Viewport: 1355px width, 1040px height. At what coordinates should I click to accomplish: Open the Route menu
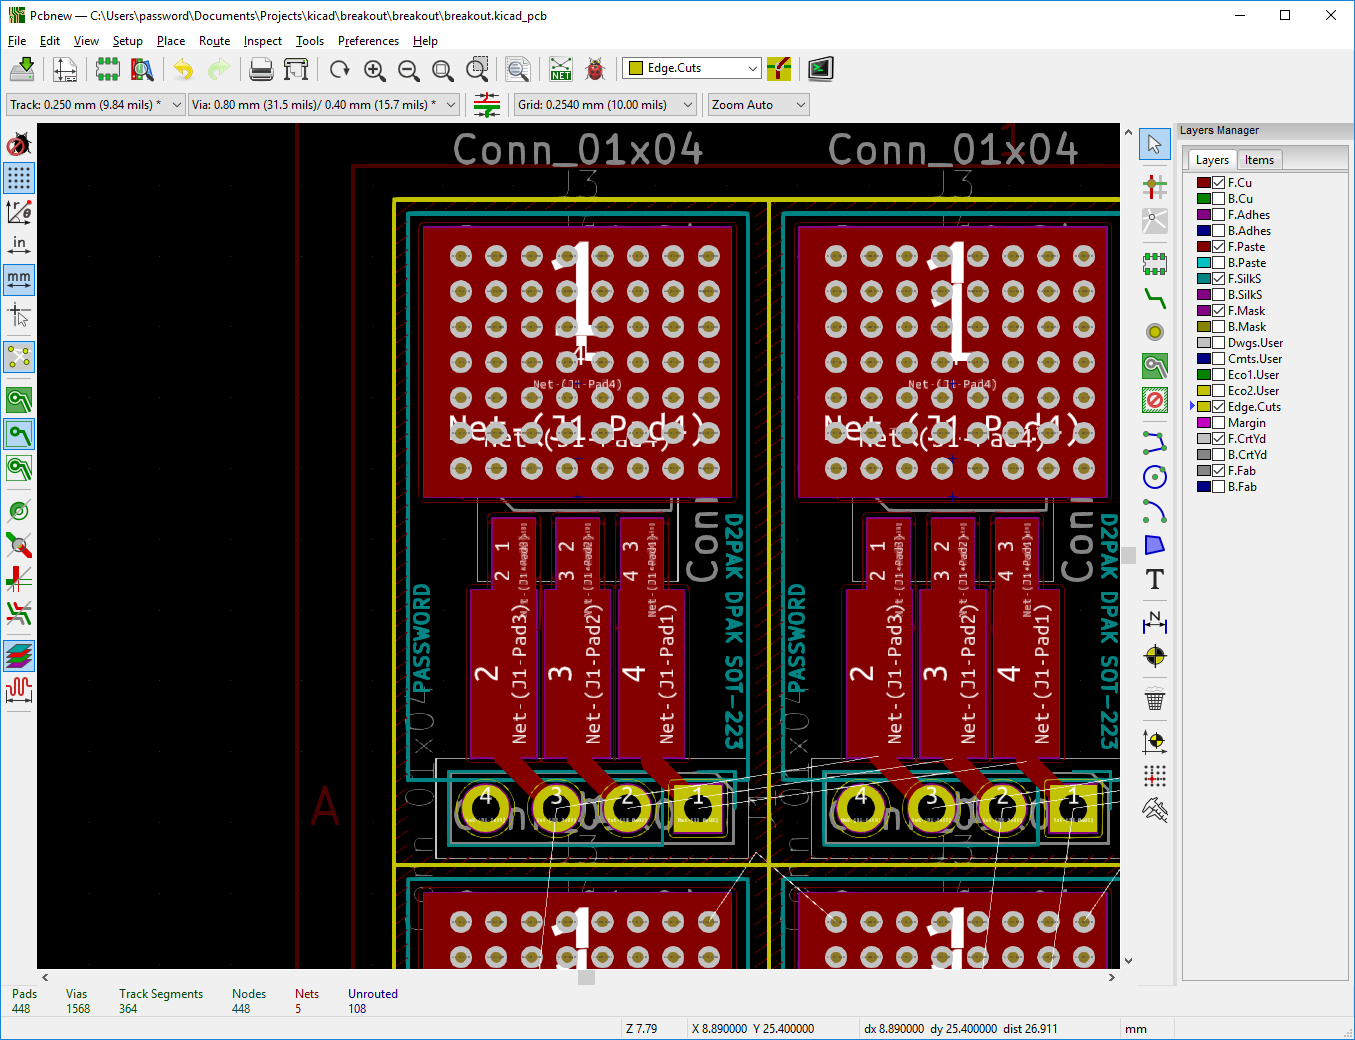click(x=214, y=41)
